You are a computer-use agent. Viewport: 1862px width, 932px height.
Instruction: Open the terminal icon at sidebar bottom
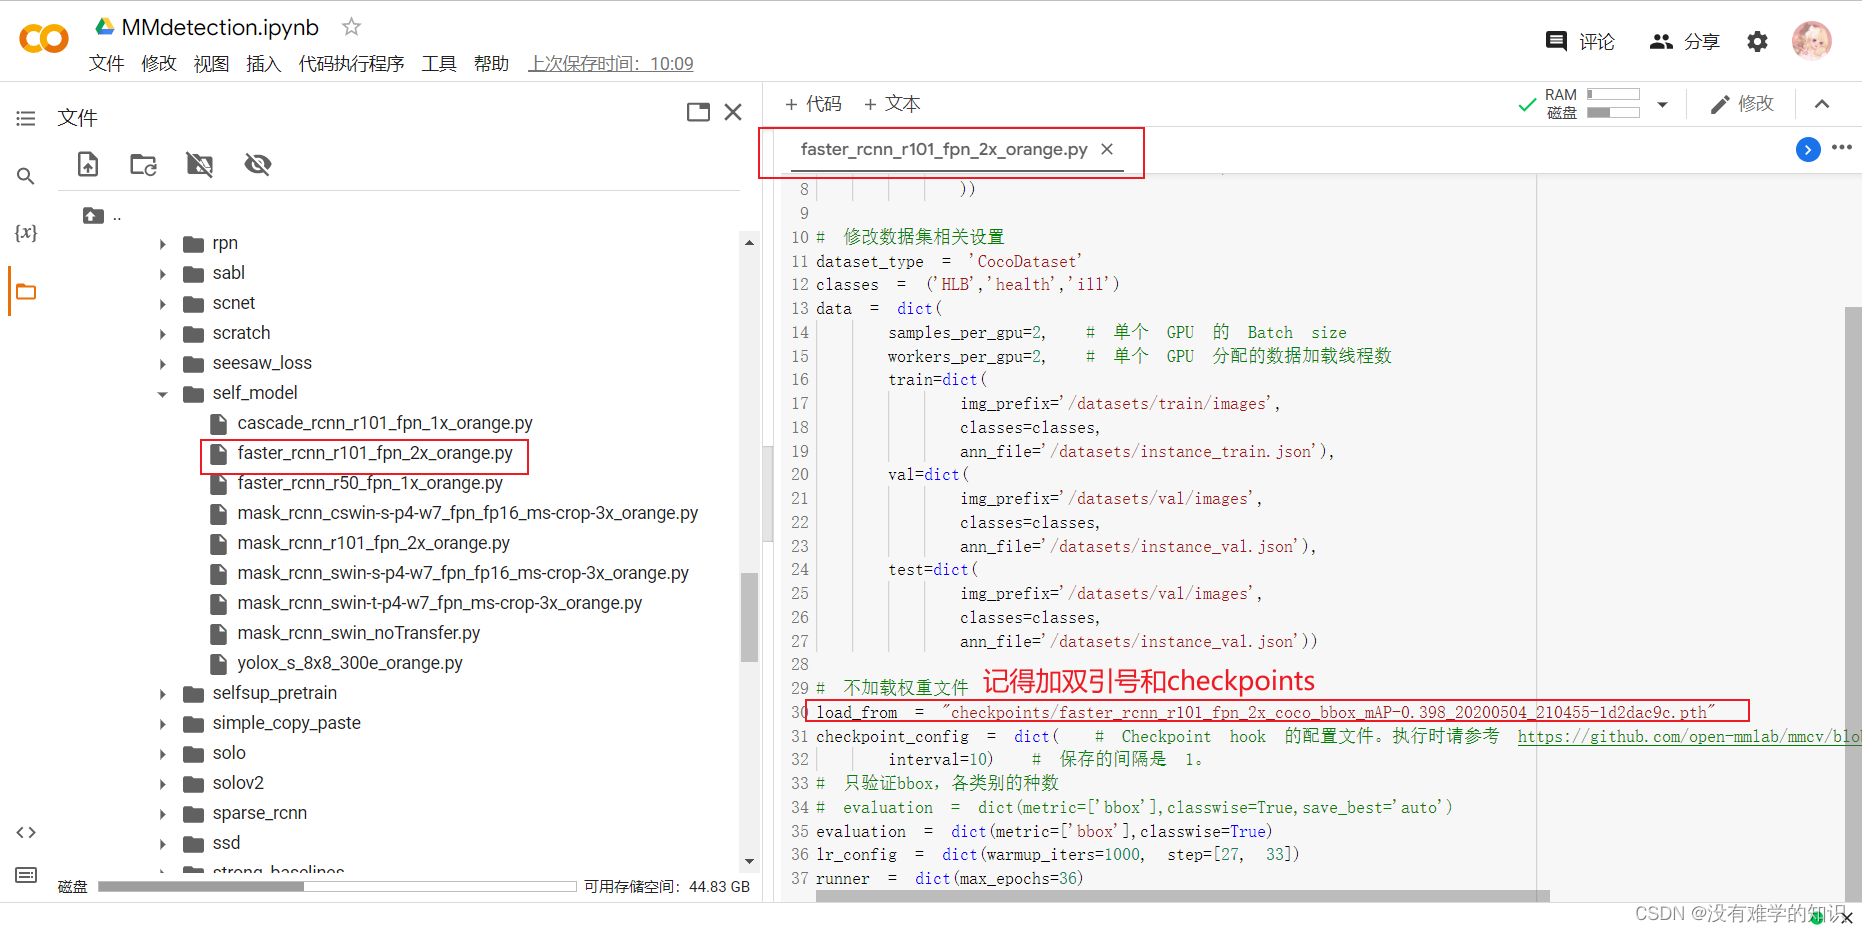tap(26, 875)
